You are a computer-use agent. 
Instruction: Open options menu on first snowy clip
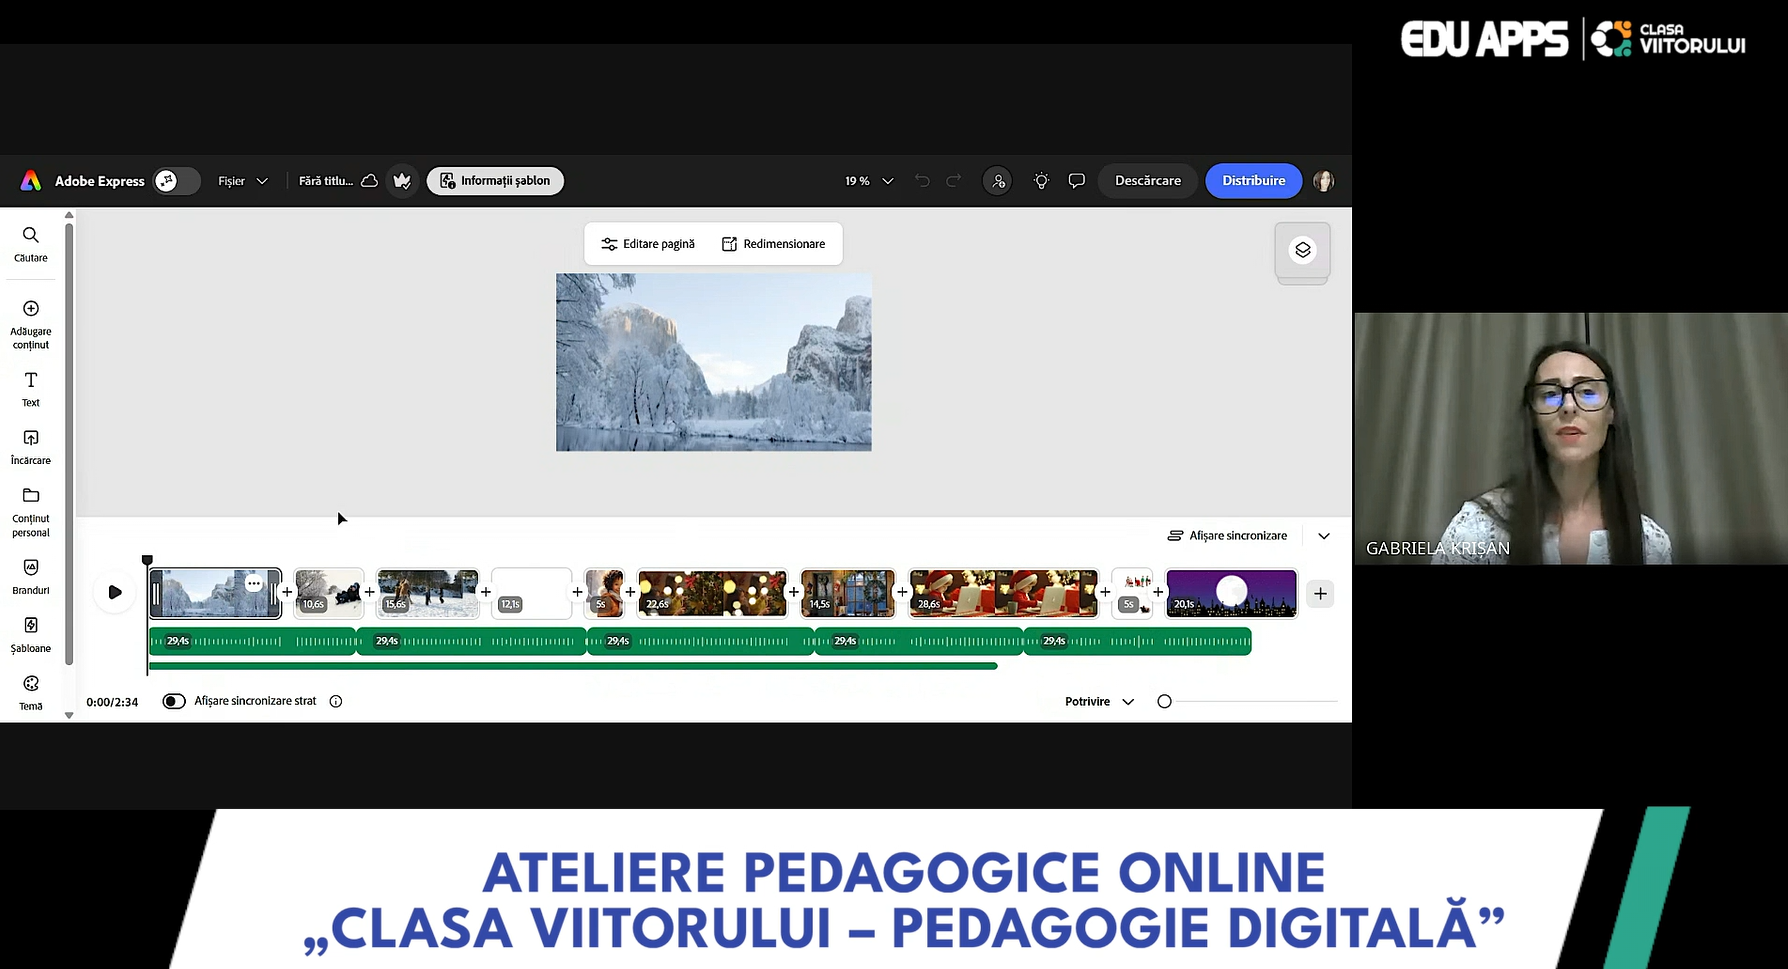tap(254, 584)
